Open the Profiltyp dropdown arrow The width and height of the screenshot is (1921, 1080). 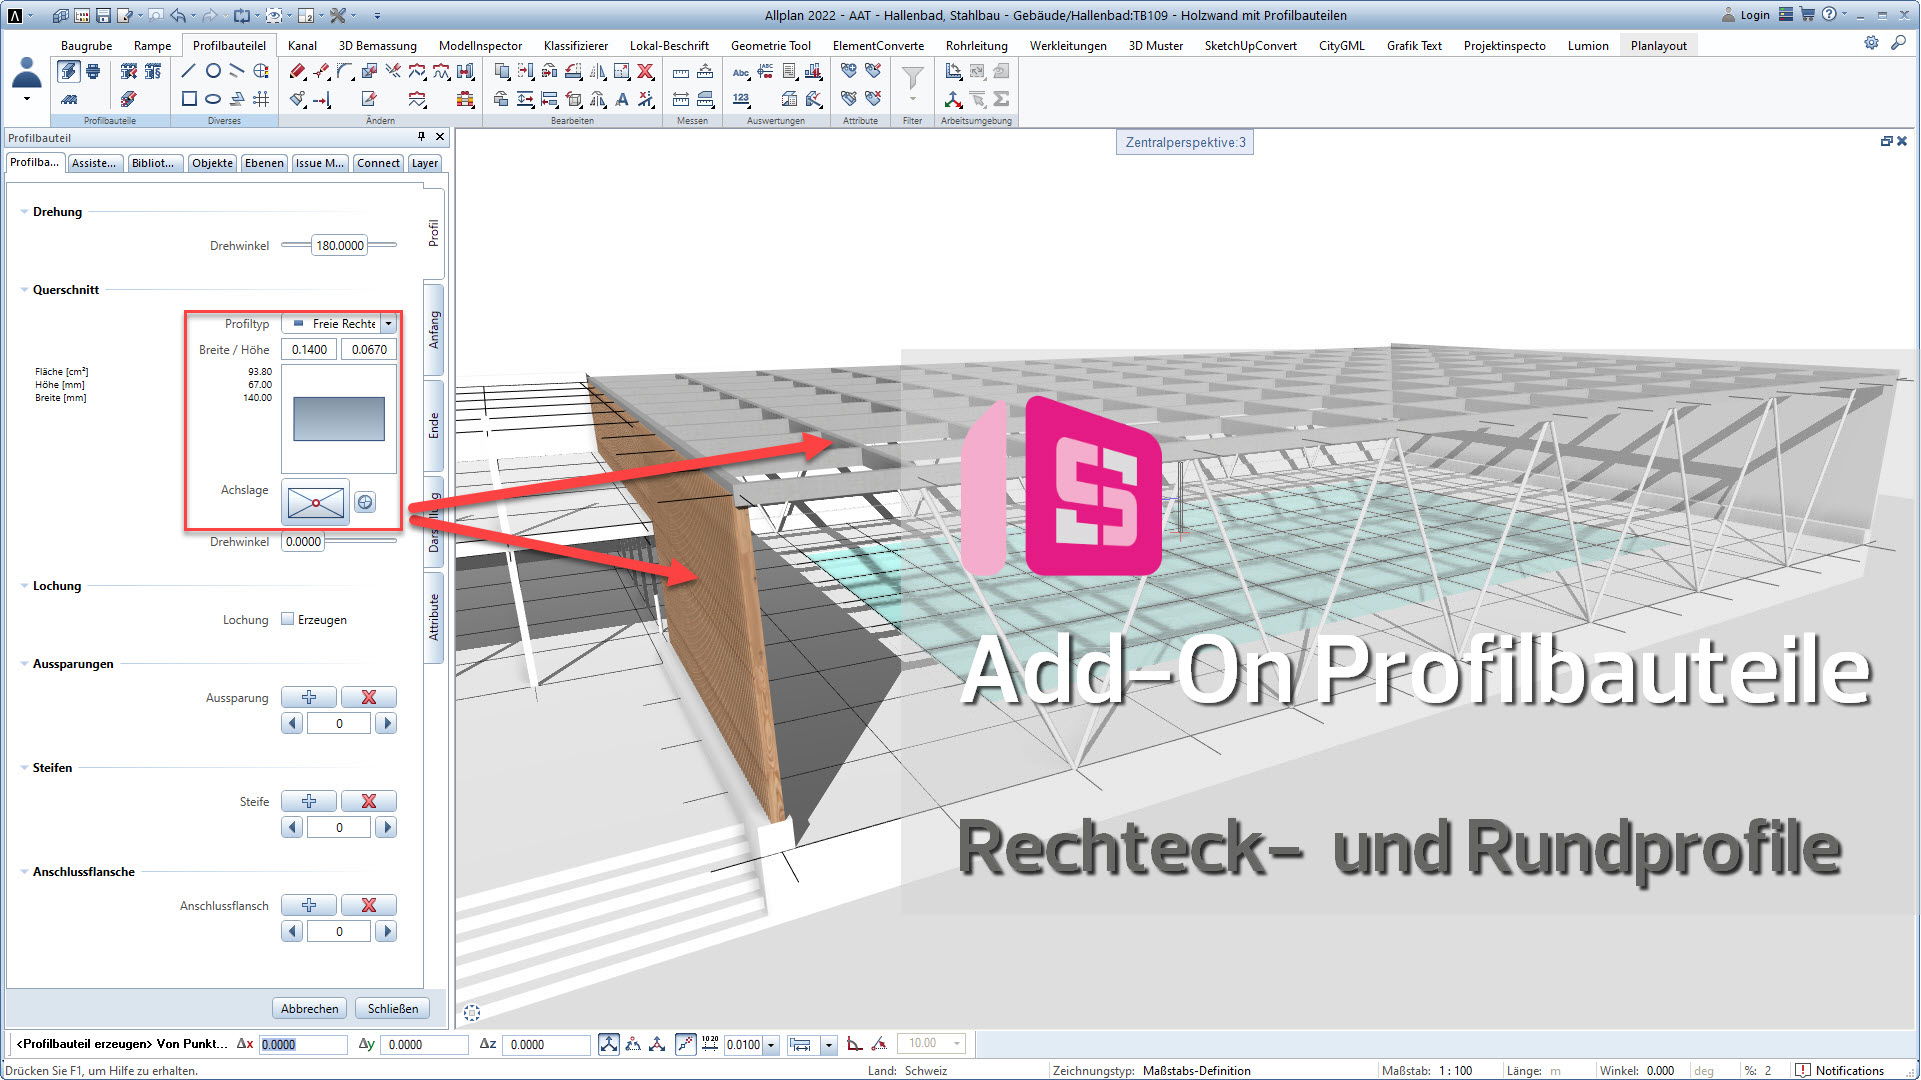(x=388, y=323)
